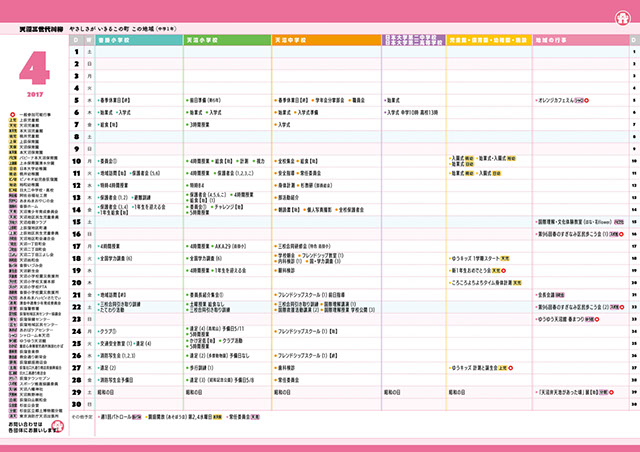Select the pink 地域の行事 column header
640x452 pixels.
tap(581, 40)
